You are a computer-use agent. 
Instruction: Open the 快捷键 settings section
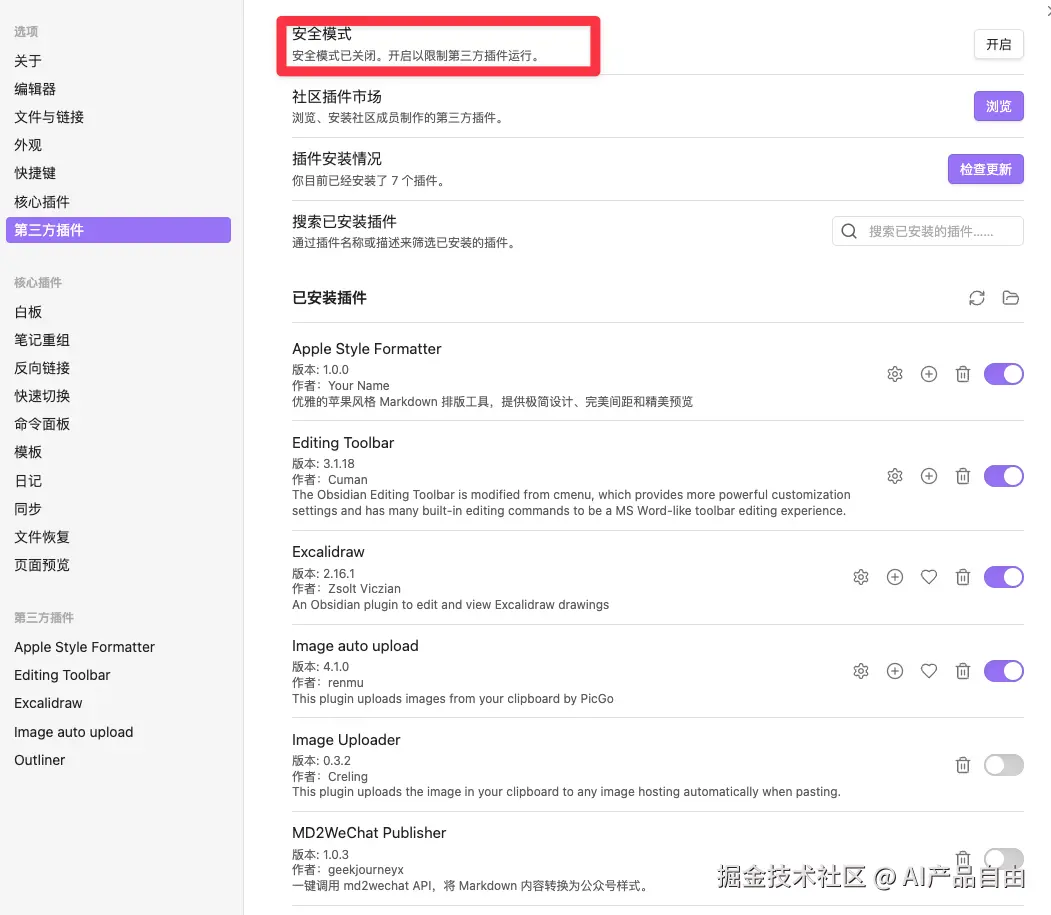[33, 173]
